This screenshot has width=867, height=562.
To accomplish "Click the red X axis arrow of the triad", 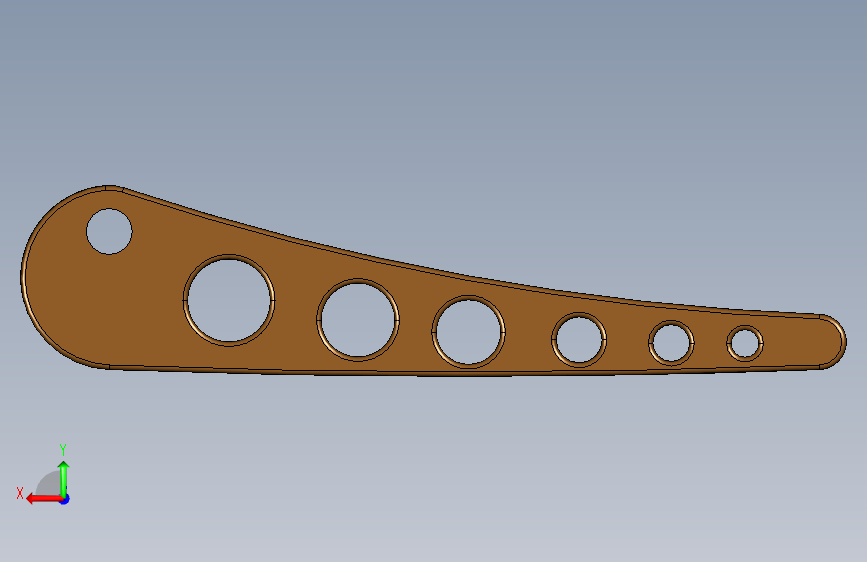I will [x=44, y=499].
